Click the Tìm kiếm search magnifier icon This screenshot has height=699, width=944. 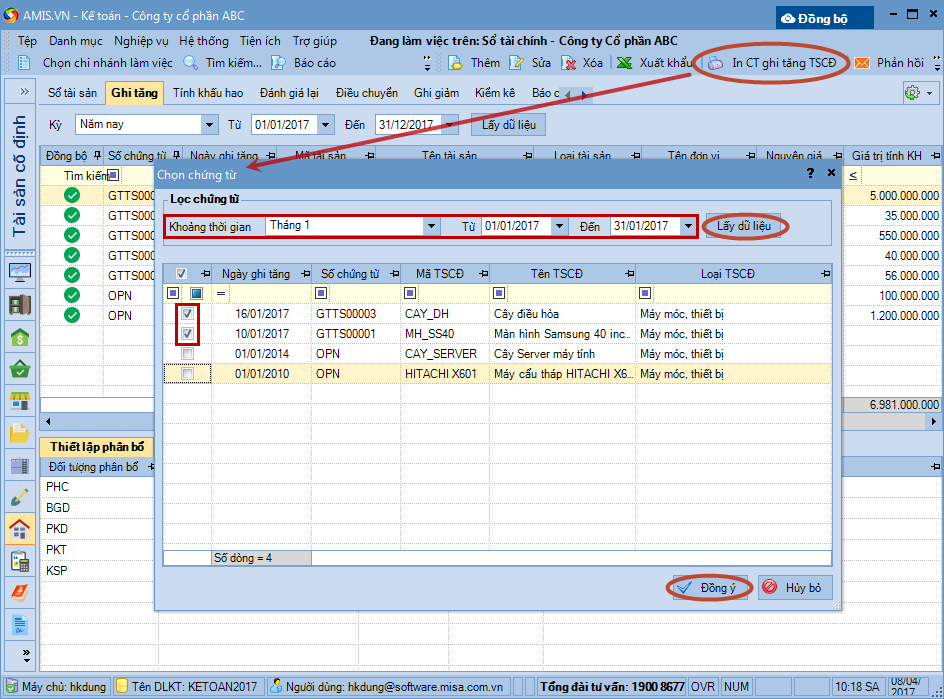(190, 63)
